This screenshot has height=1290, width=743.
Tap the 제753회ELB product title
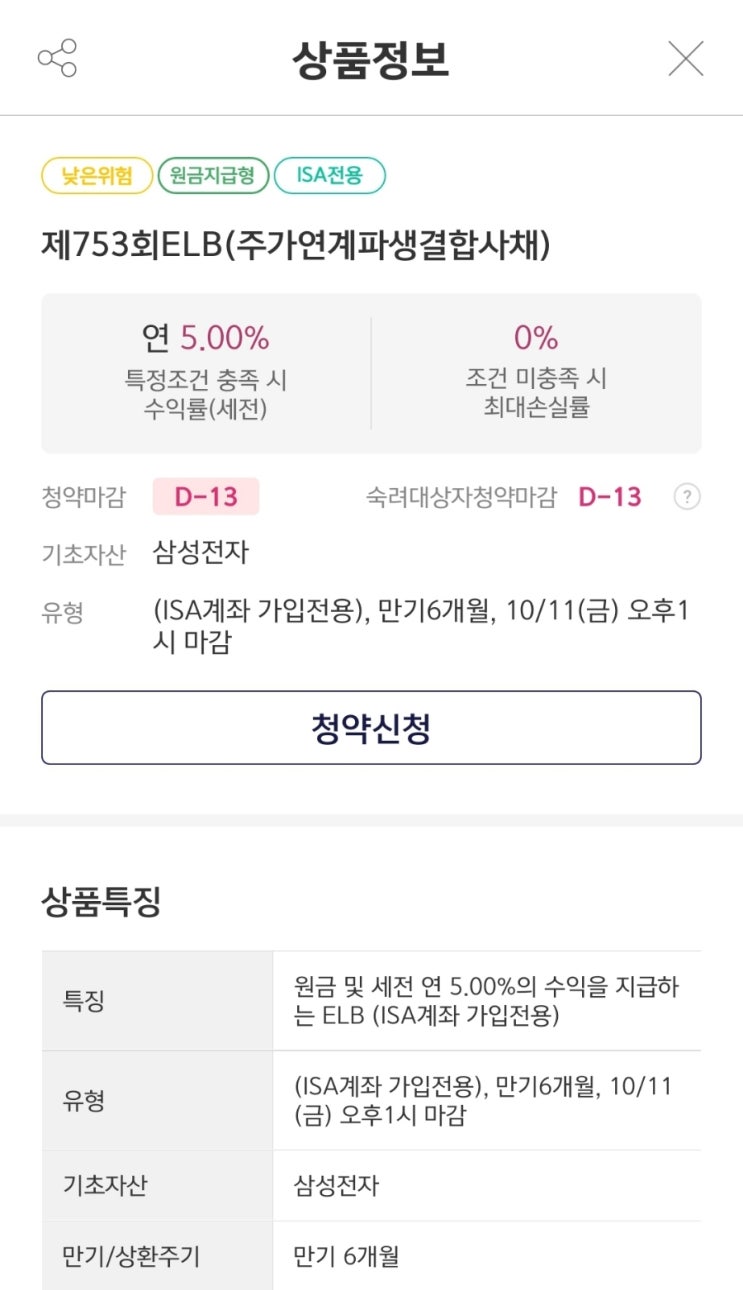click(x=295, y=244)
